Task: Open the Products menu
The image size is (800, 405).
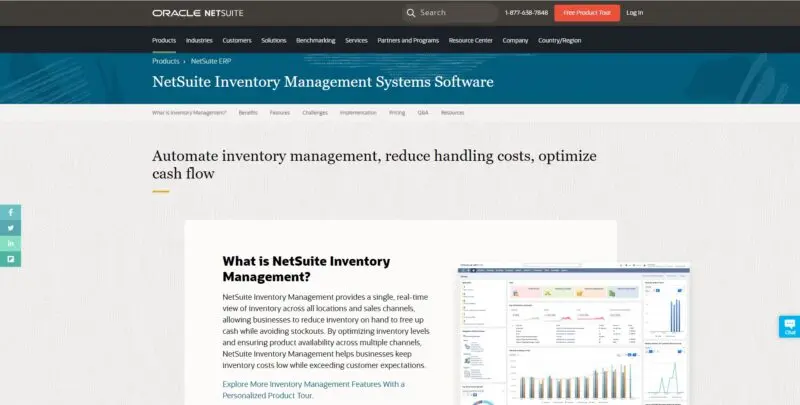Action: point(164,40)
